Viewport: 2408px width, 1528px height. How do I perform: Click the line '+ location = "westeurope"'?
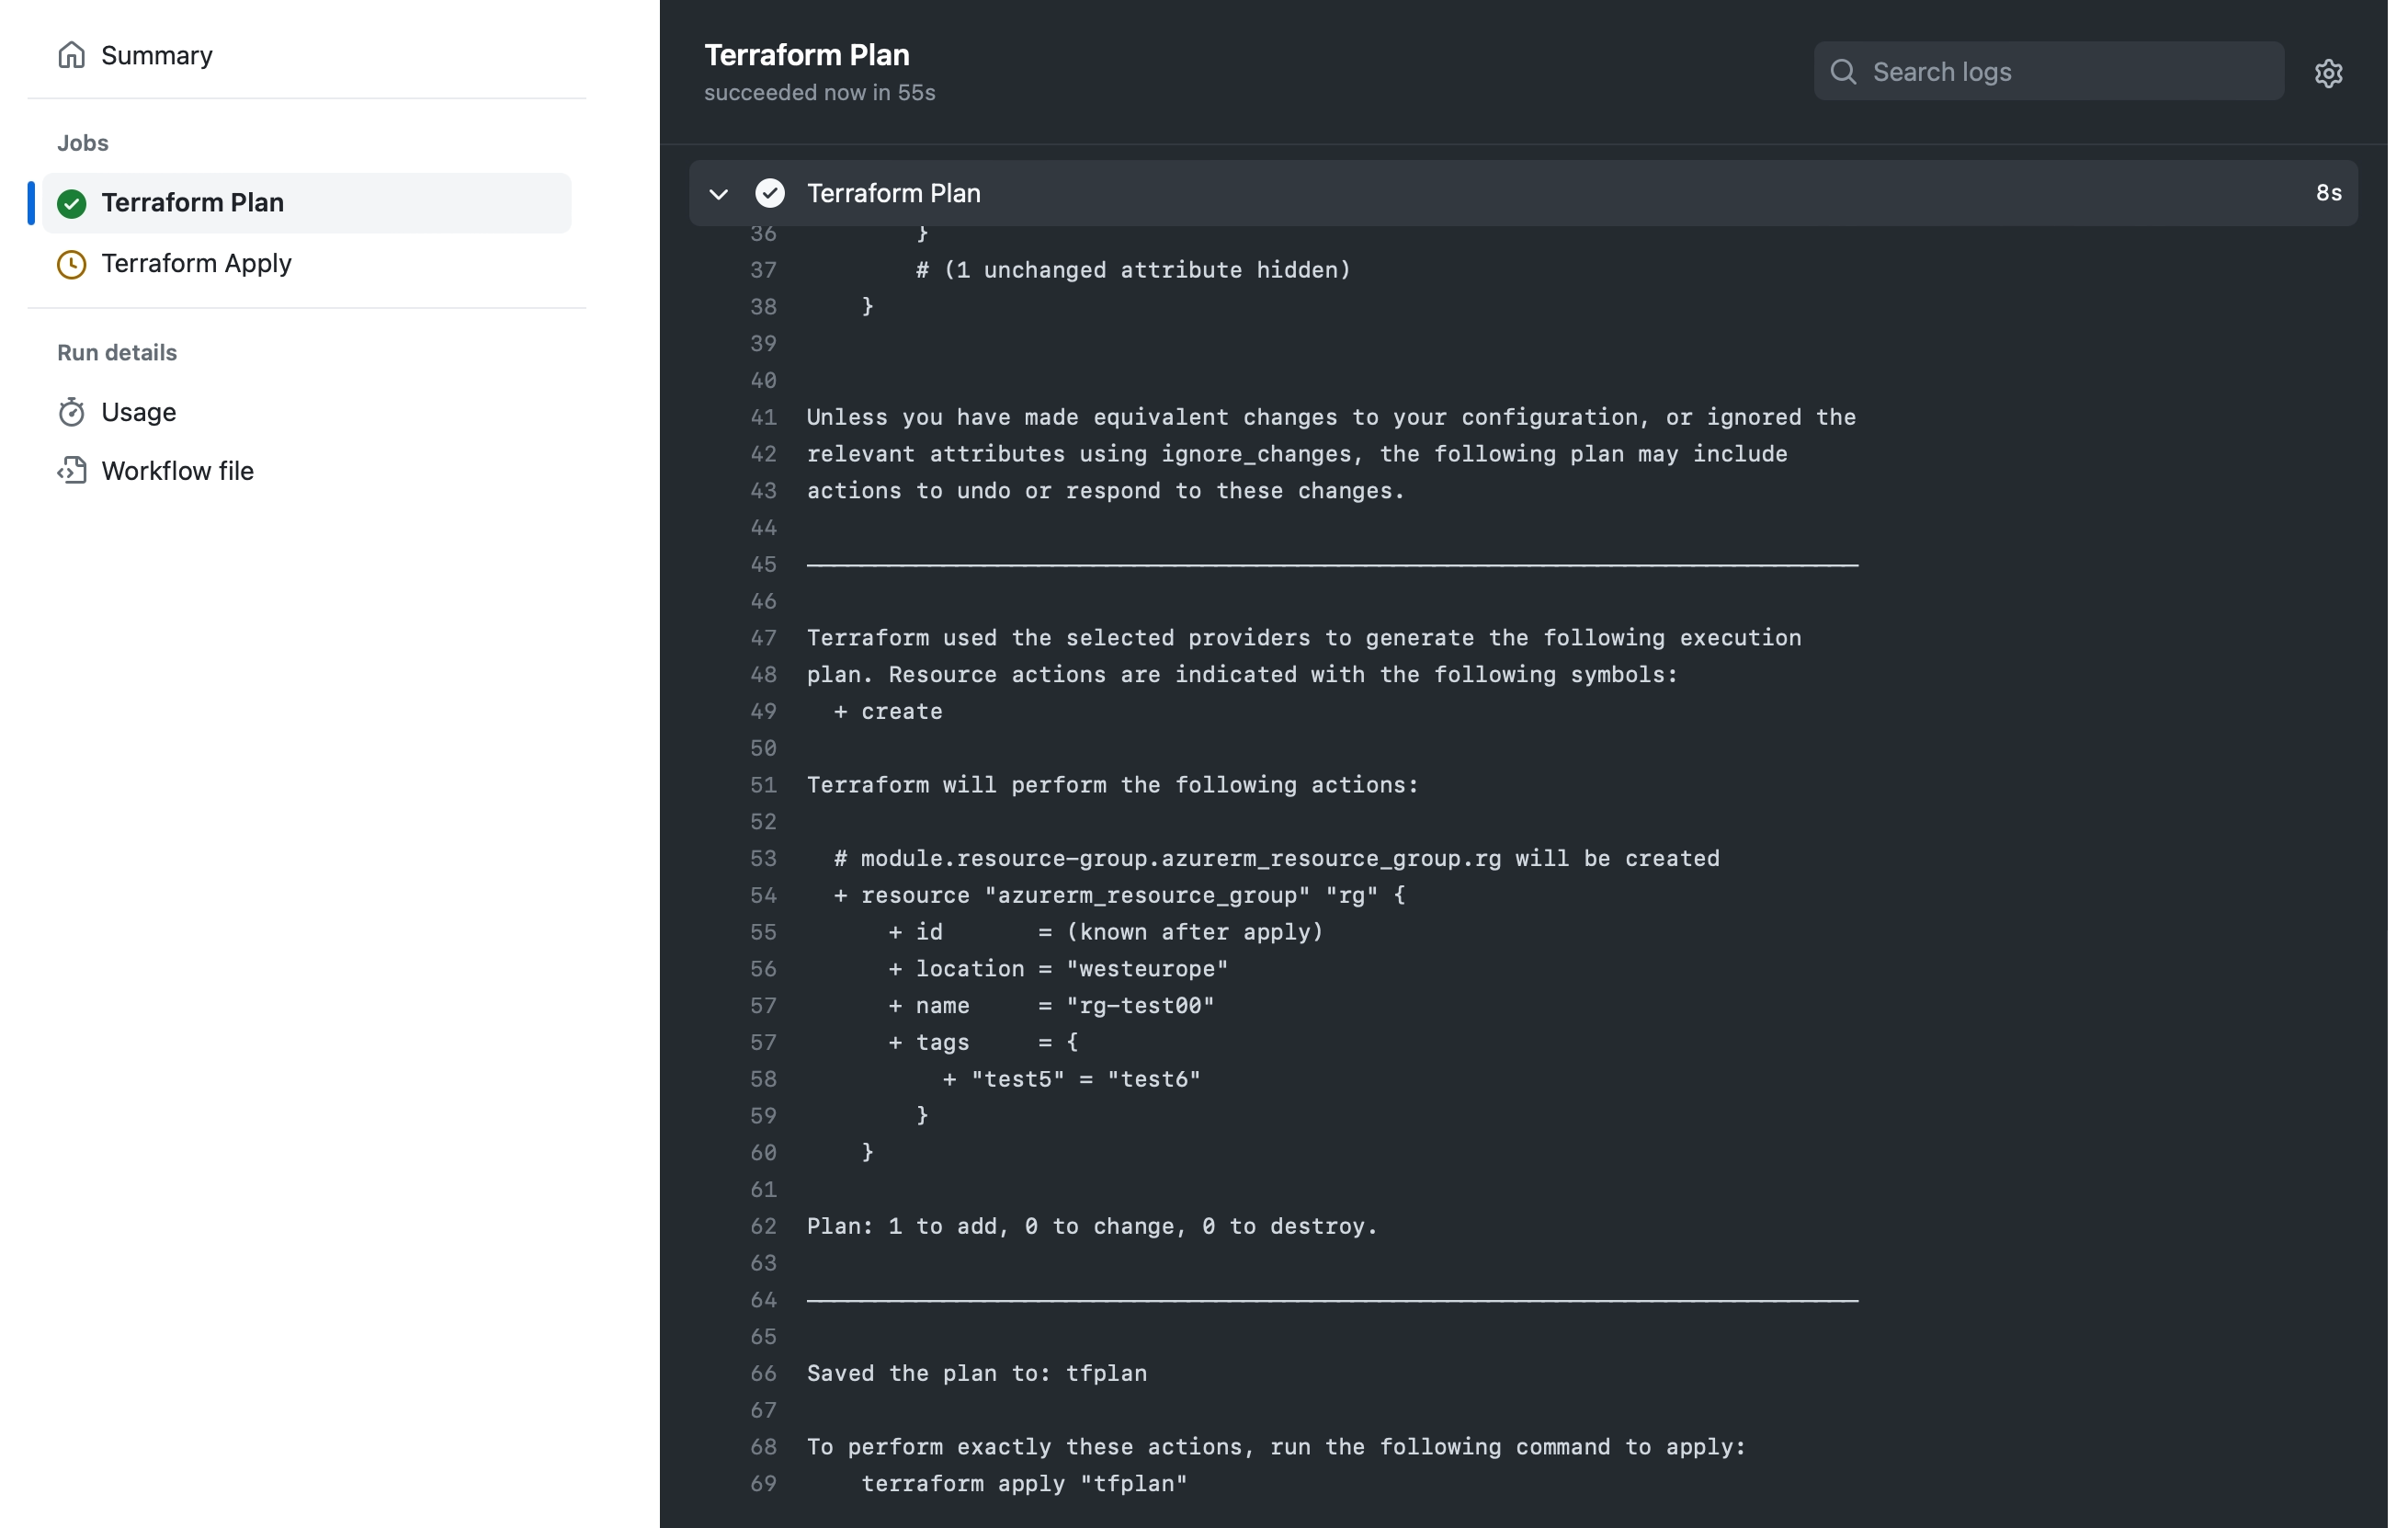(1058, 969)
